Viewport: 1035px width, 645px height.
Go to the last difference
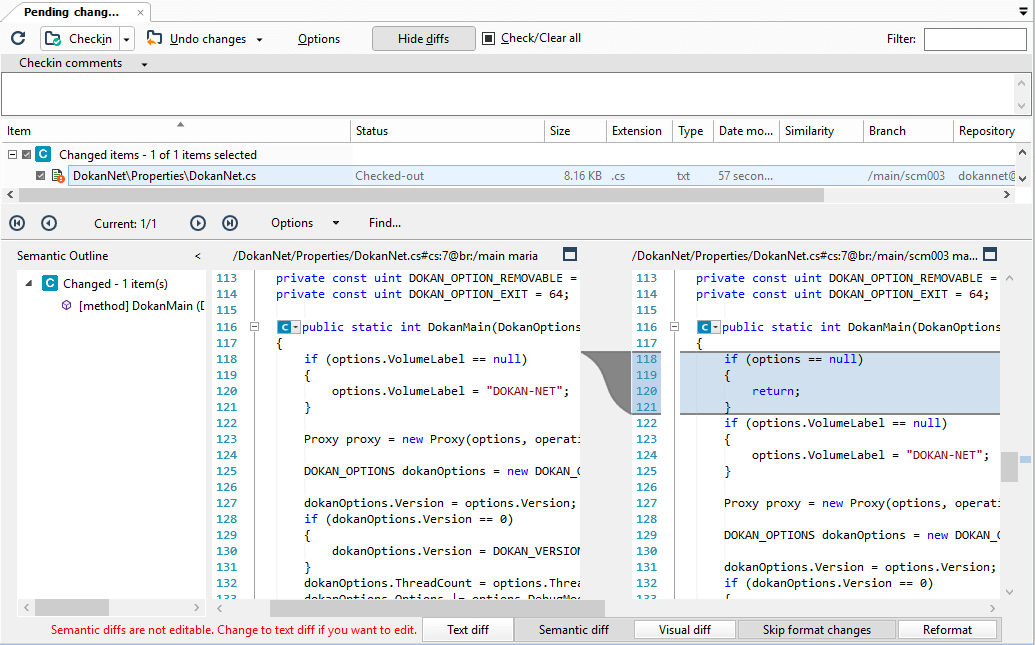(x=230, y=223)
